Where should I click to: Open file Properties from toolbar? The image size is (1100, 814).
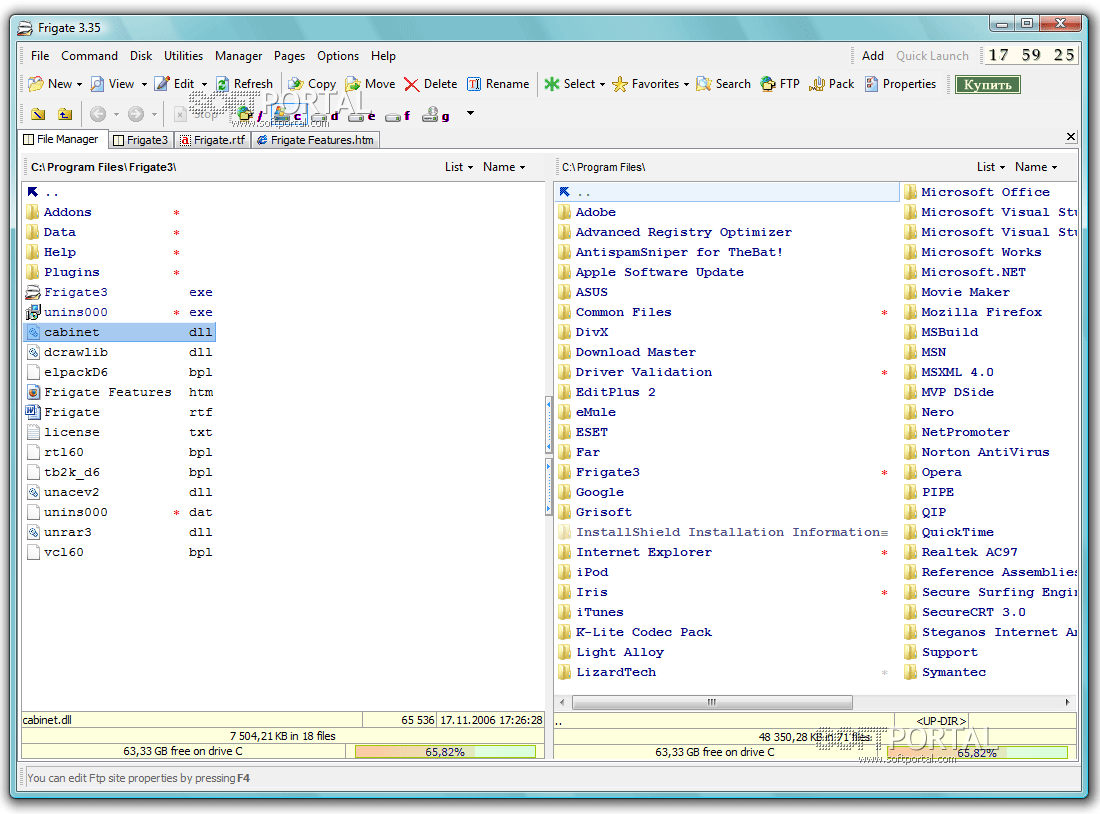(x=899, y=84)
